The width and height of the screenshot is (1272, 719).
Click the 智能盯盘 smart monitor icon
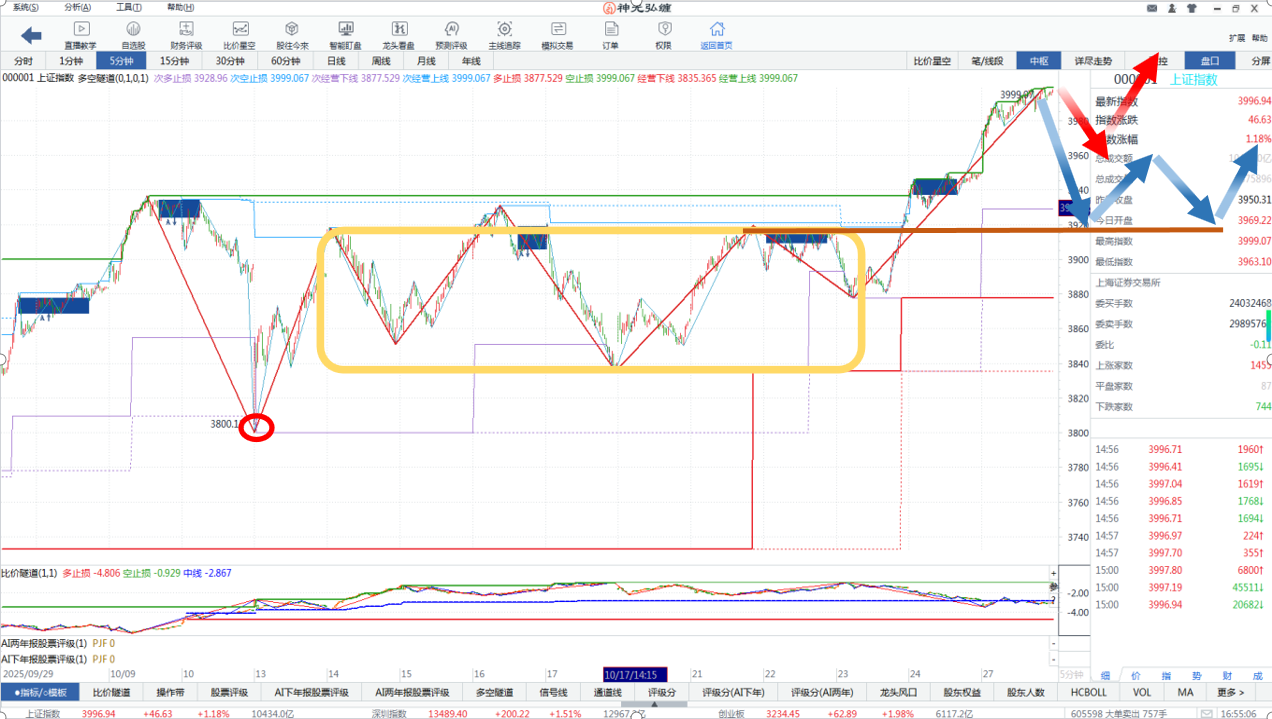[346, 35]
